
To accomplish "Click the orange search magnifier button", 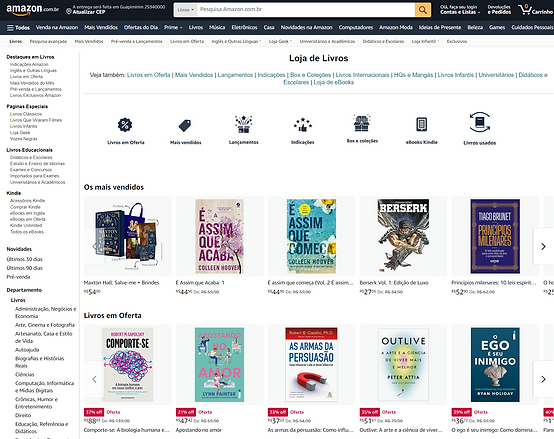I will [423, 10].
